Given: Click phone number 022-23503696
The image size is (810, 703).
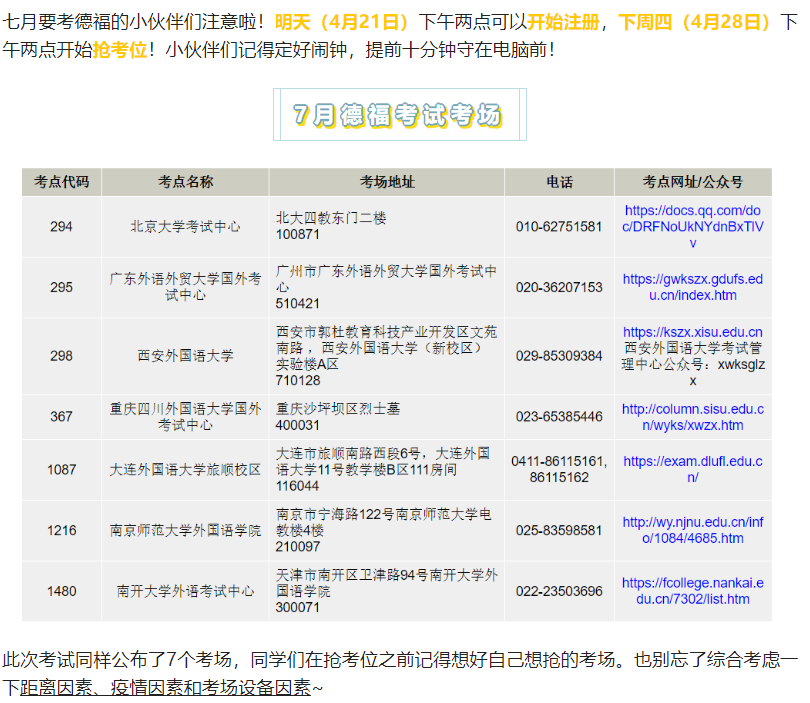Looking at the screenshot, I should 559,591.
